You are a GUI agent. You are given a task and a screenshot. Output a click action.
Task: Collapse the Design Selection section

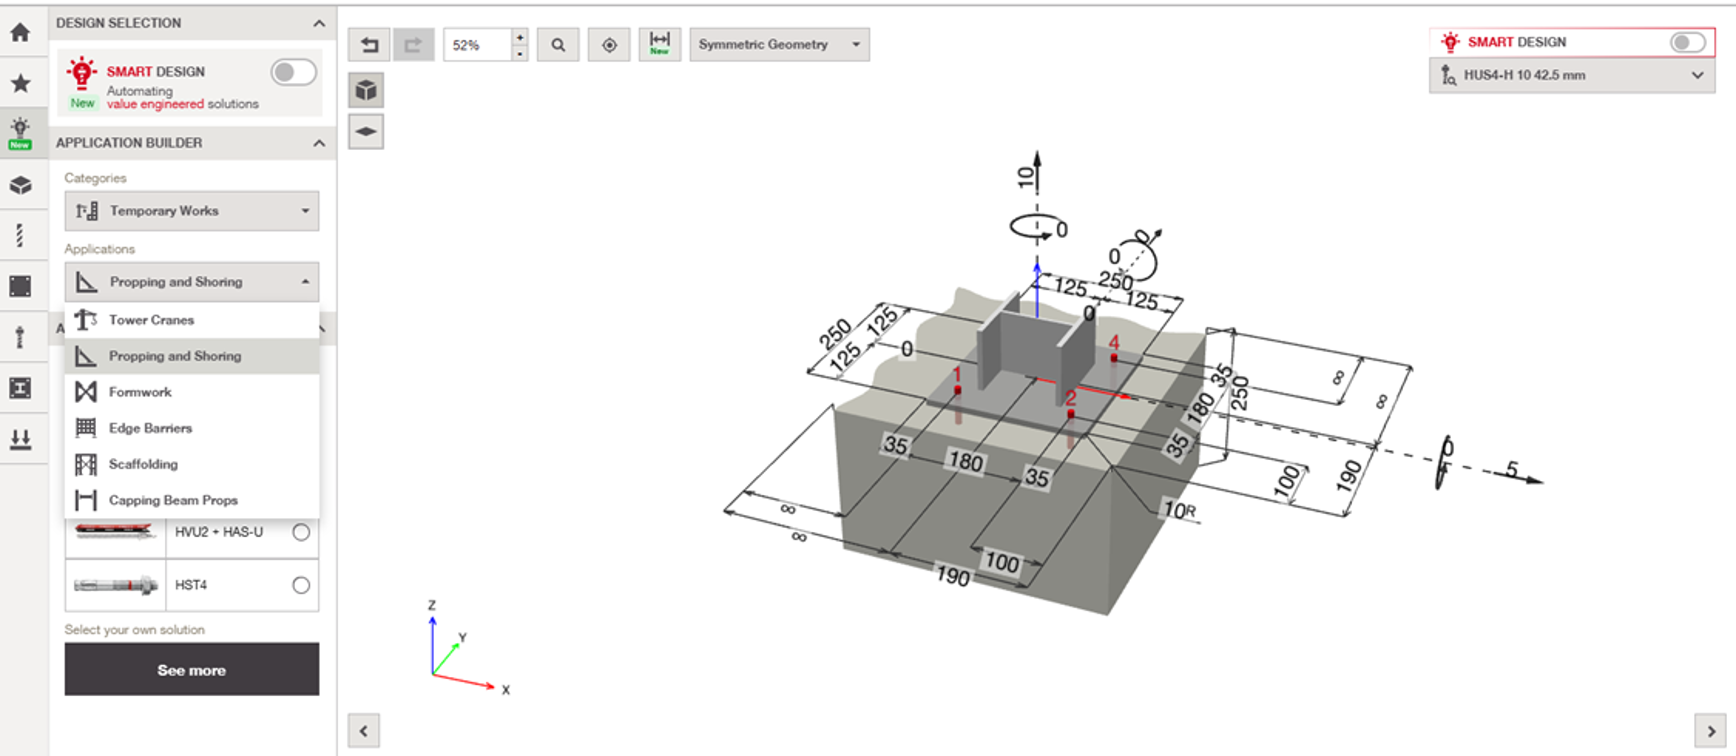pyautogui.click(x=319, y=23)
